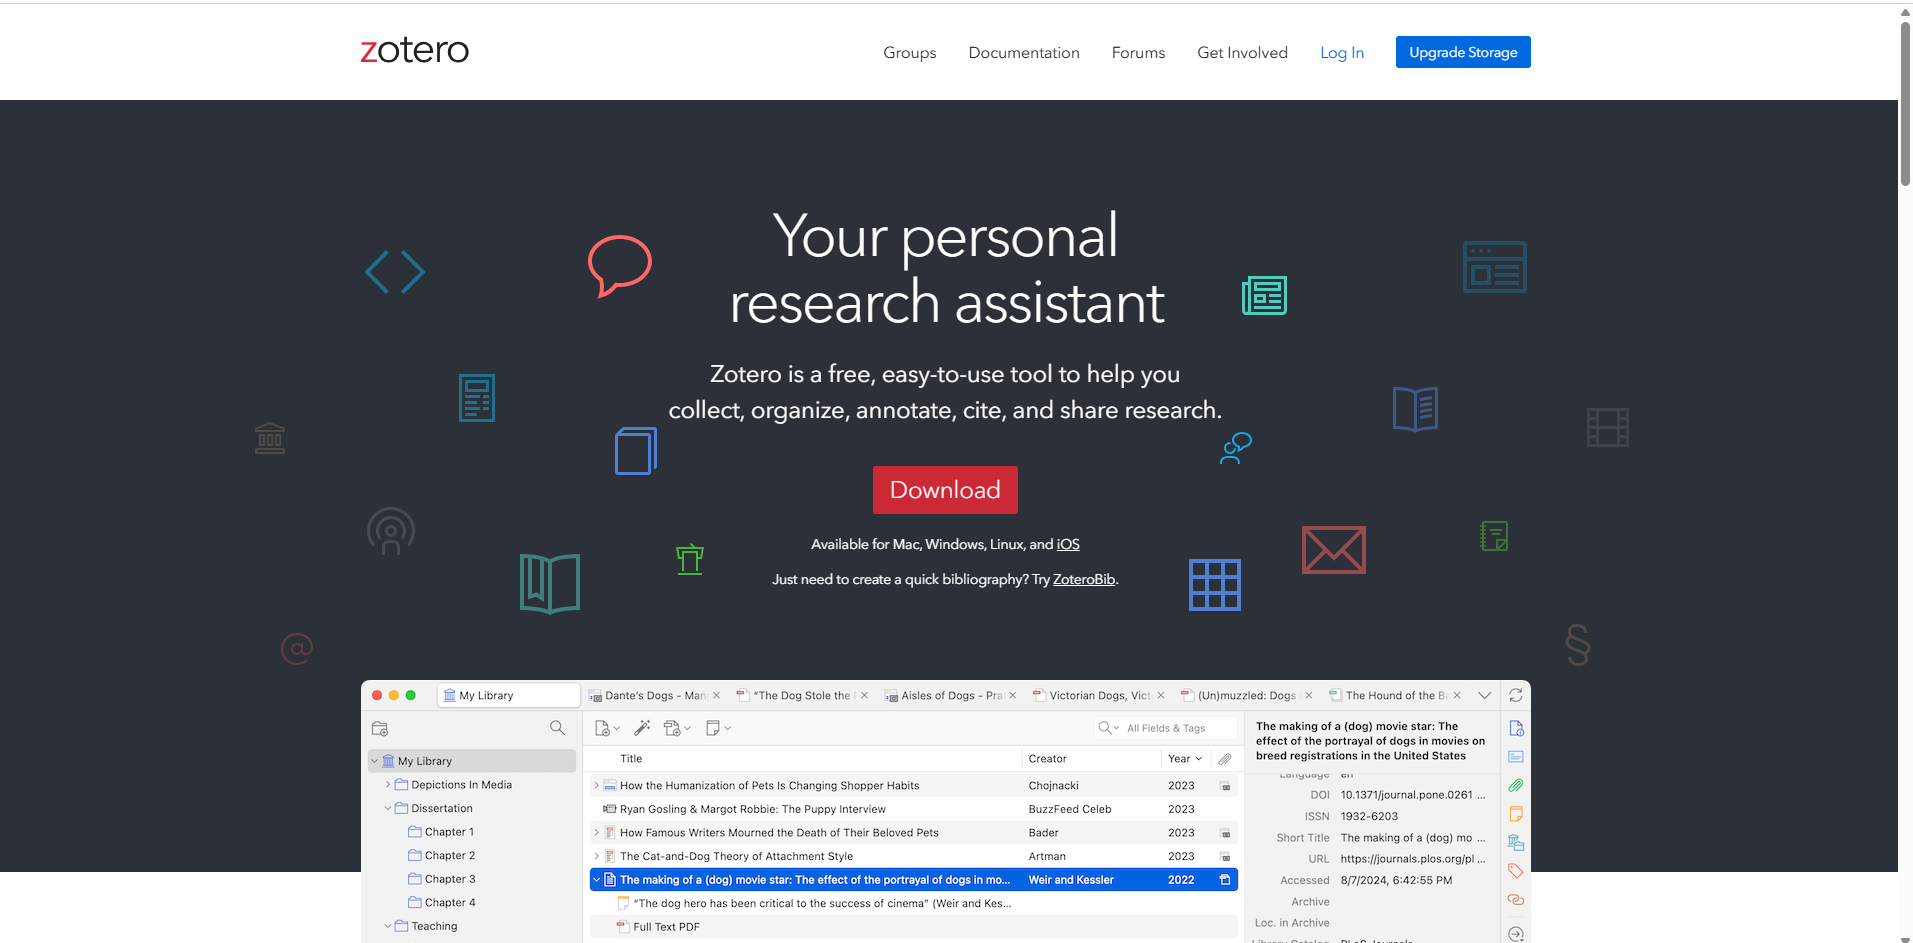Open the search mode dropdown magnifier
Viewport: 1913px width, 943px height.
pyautogui.click(x=1108, y=728)
